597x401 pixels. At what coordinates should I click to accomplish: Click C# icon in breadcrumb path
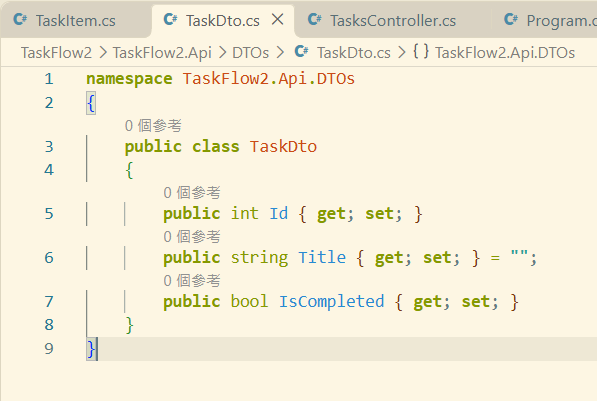pos(302,51)
